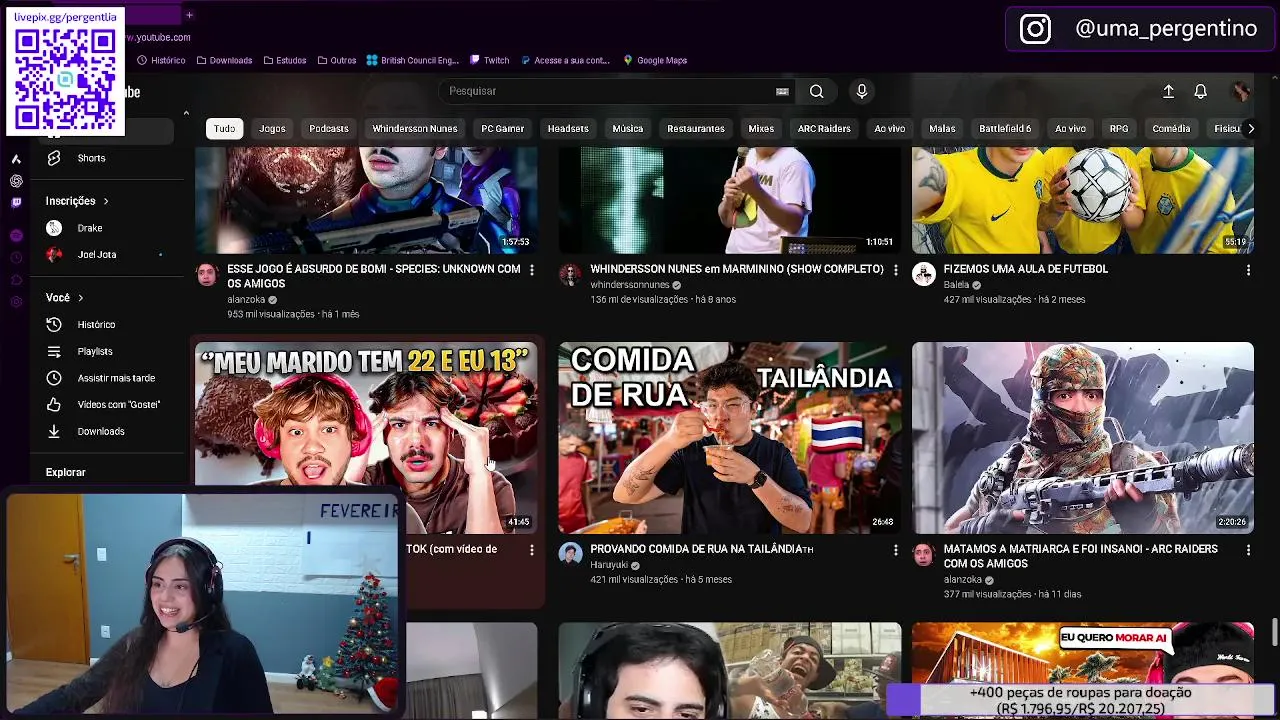Viewport: 1280px width, 720px height.
Task: Open more options for Aula de Futebol video
Action: (1248, 270)
